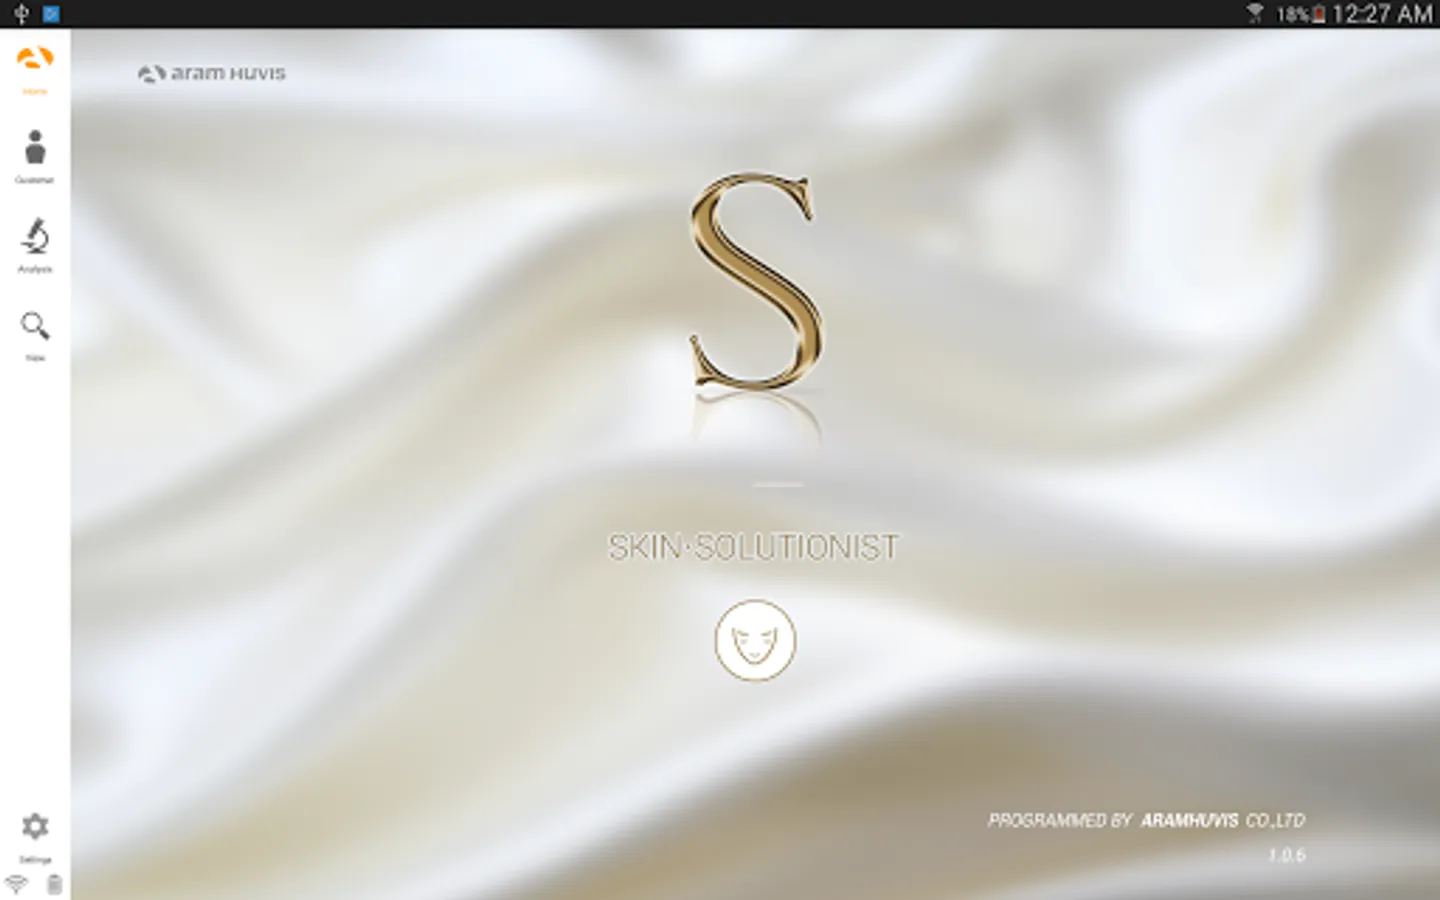
Task: Tap the status bar Wi-Fi signal icon
Action: [x=1255, y=13]
